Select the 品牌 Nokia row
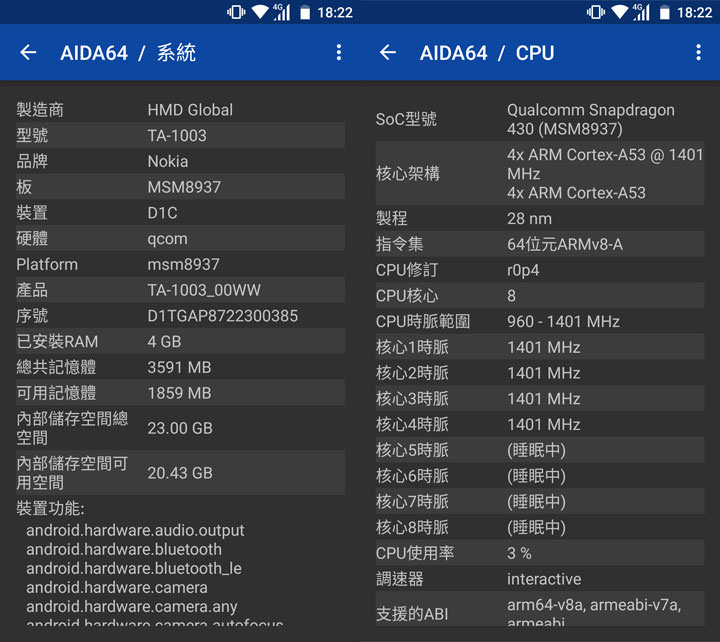Viewport: 720px width, 642px height. (x=180, y=161)
